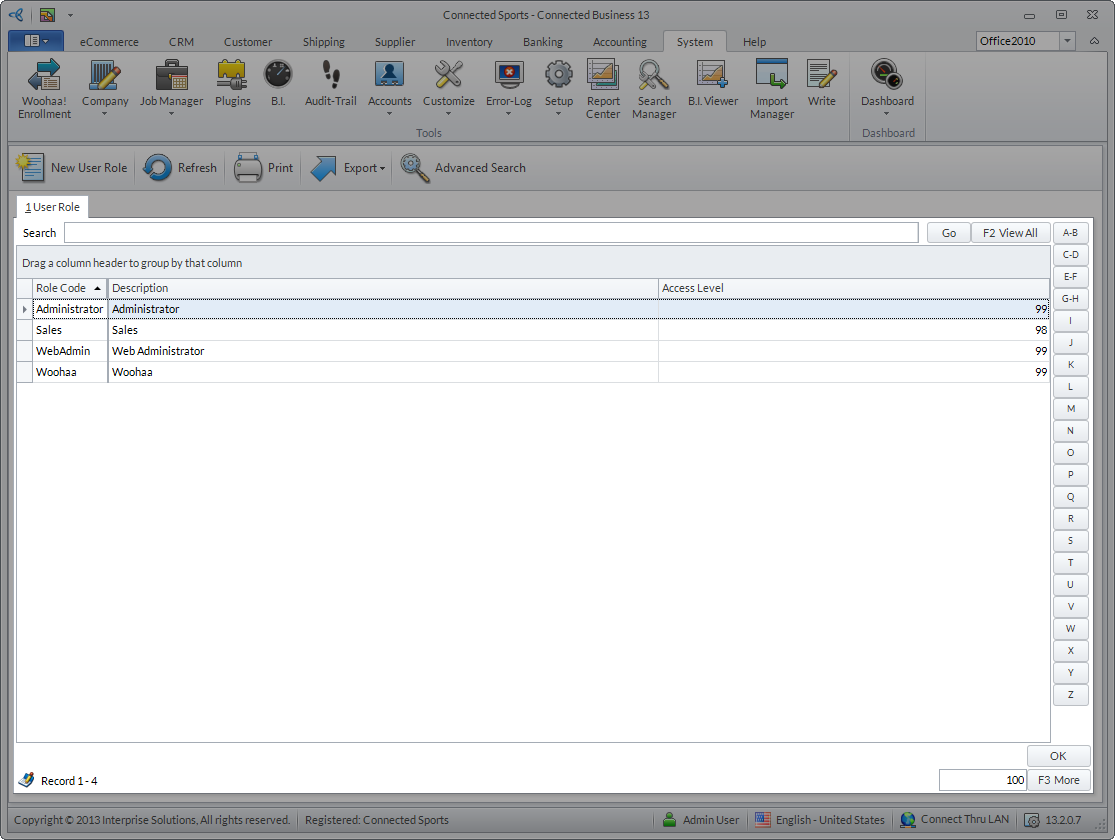Open the Import Manager
This screenshot has width=1115, height=840.
tap(771, 89)
